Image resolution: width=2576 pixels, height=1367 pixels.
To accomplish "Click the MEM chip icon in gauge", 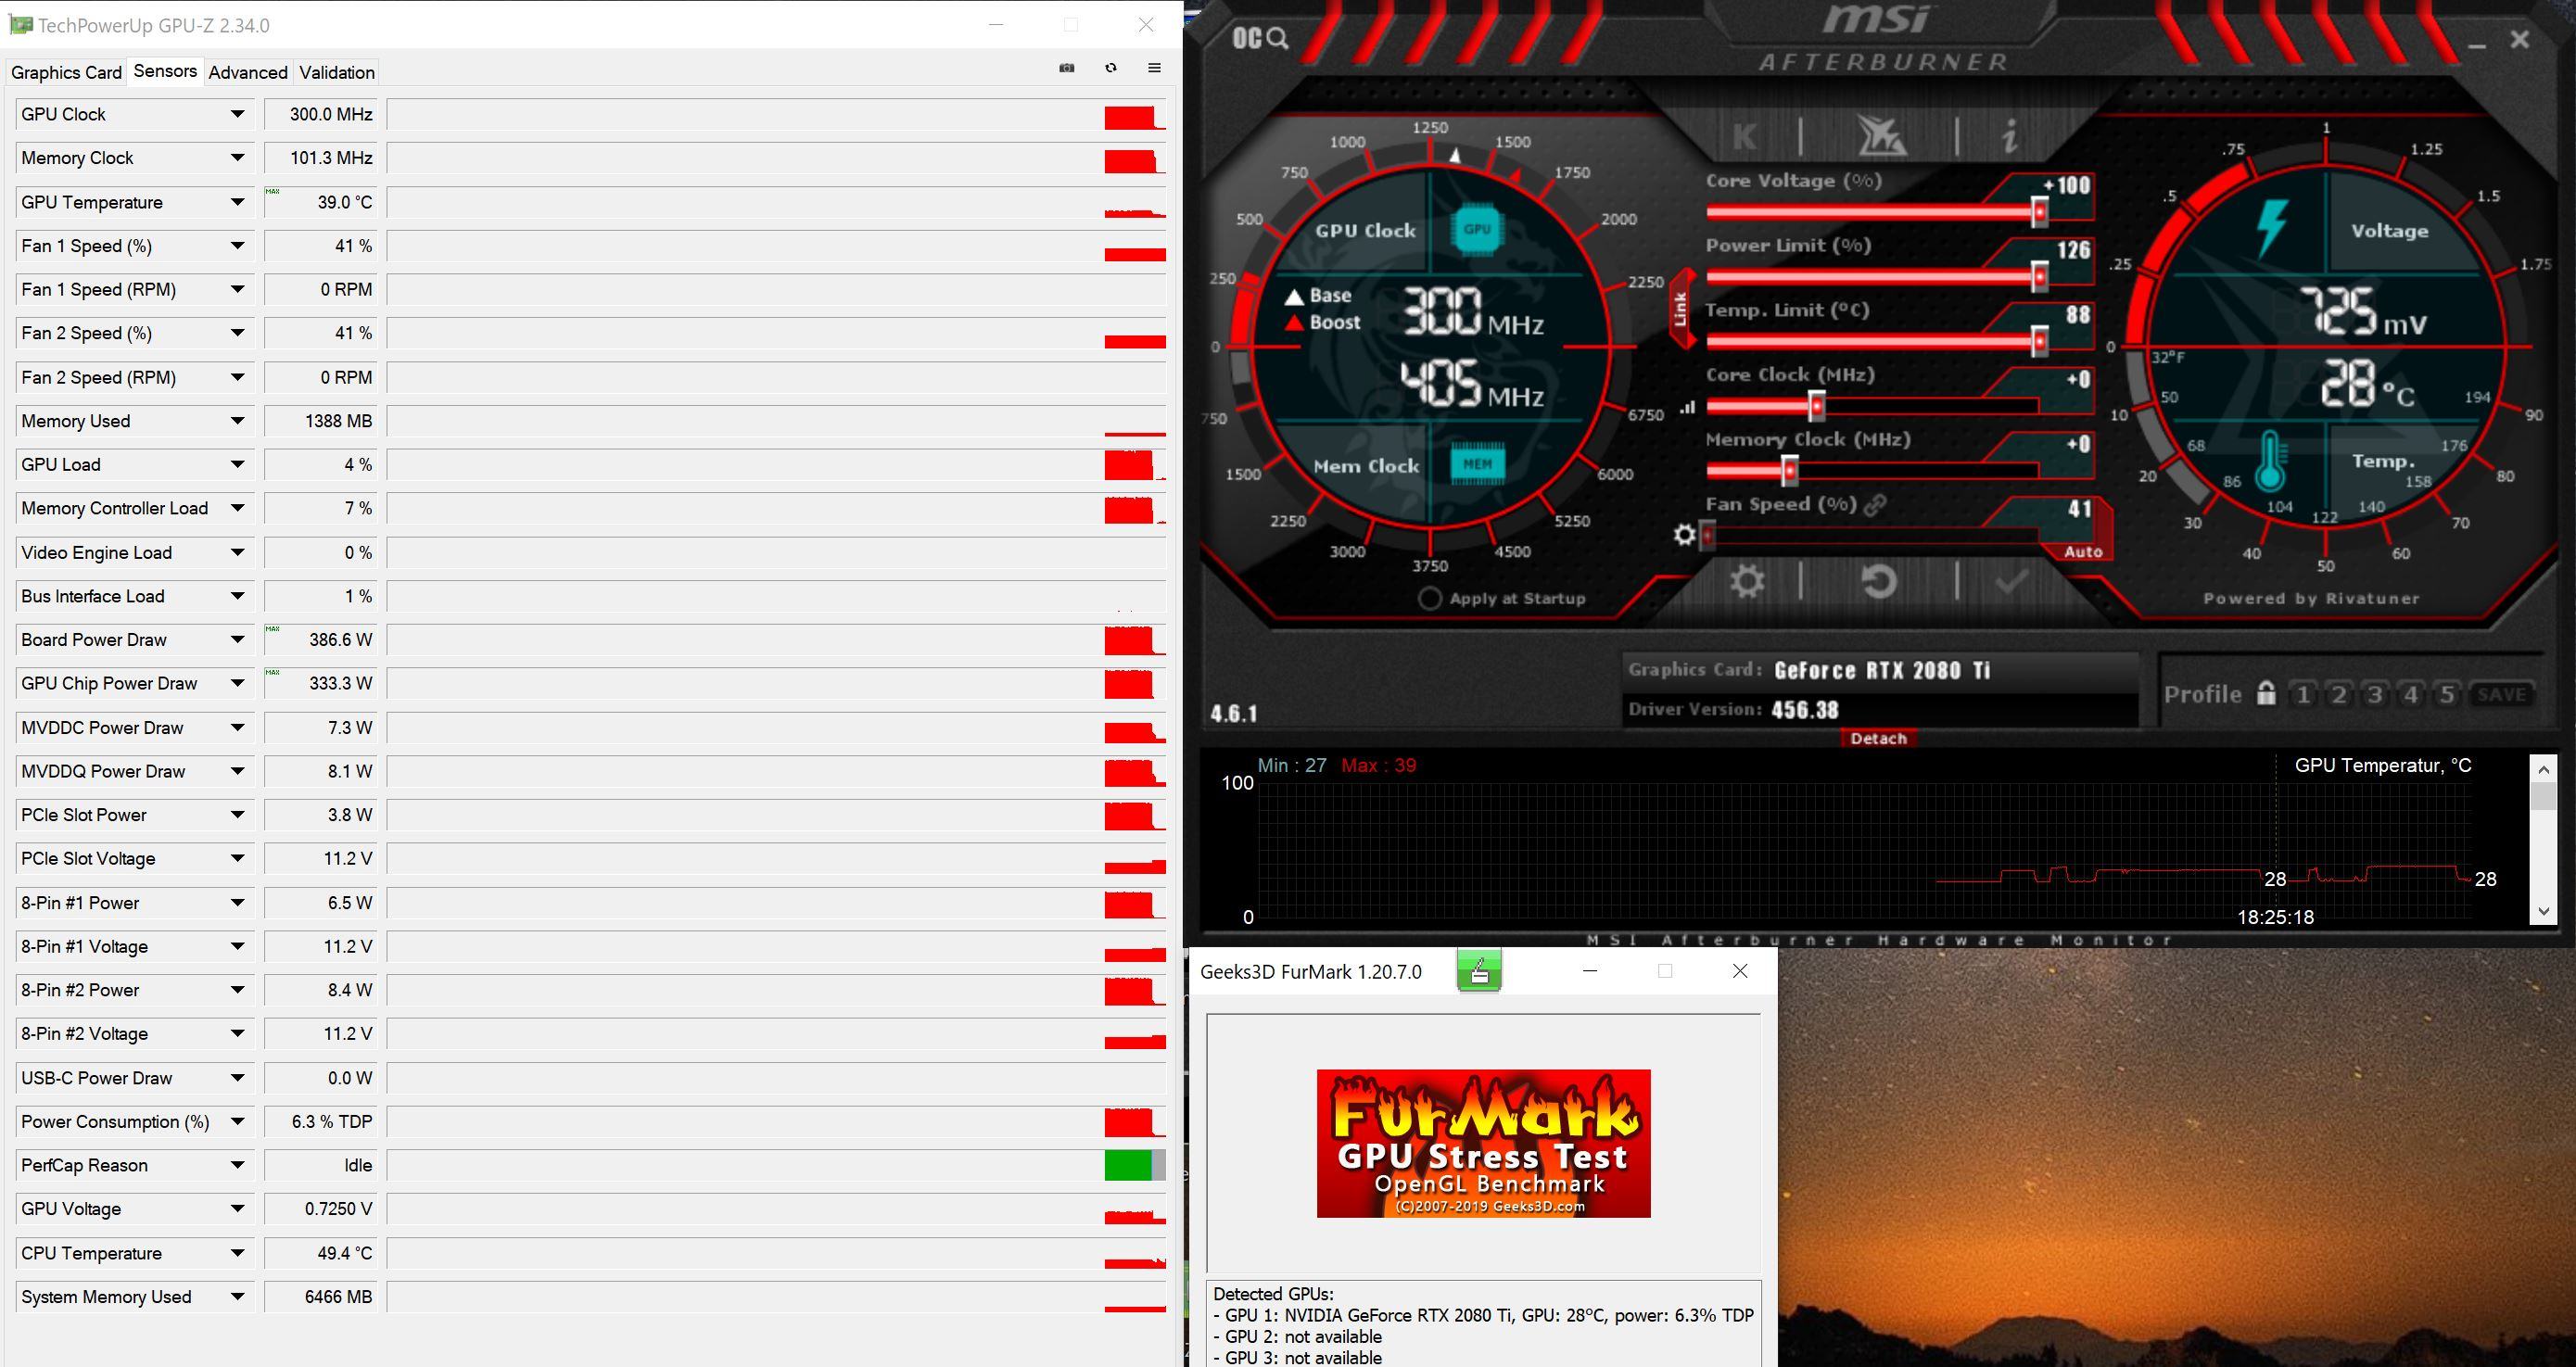I will click(x=1477, y=464).
